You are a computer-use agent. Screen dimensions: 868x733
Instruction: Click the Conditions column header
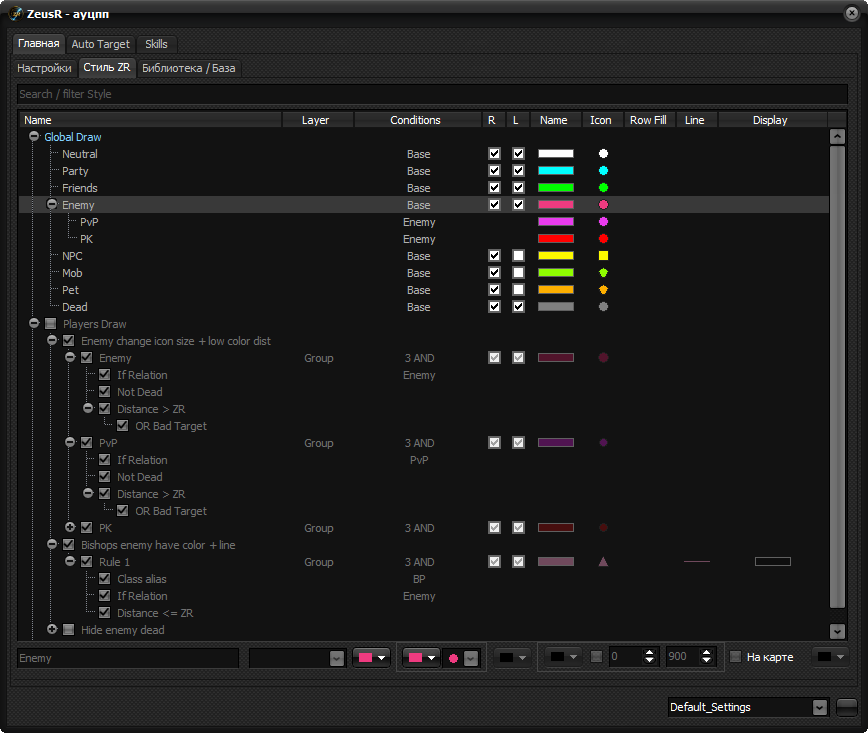(416, 120)
